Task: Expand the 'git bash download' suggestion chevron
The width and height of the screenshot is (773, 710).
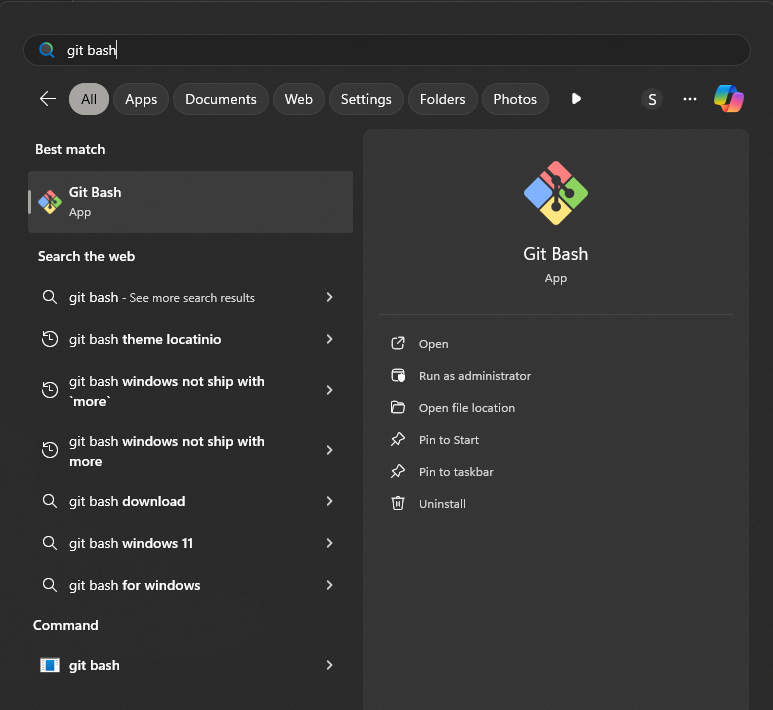Action: [329, 501]
